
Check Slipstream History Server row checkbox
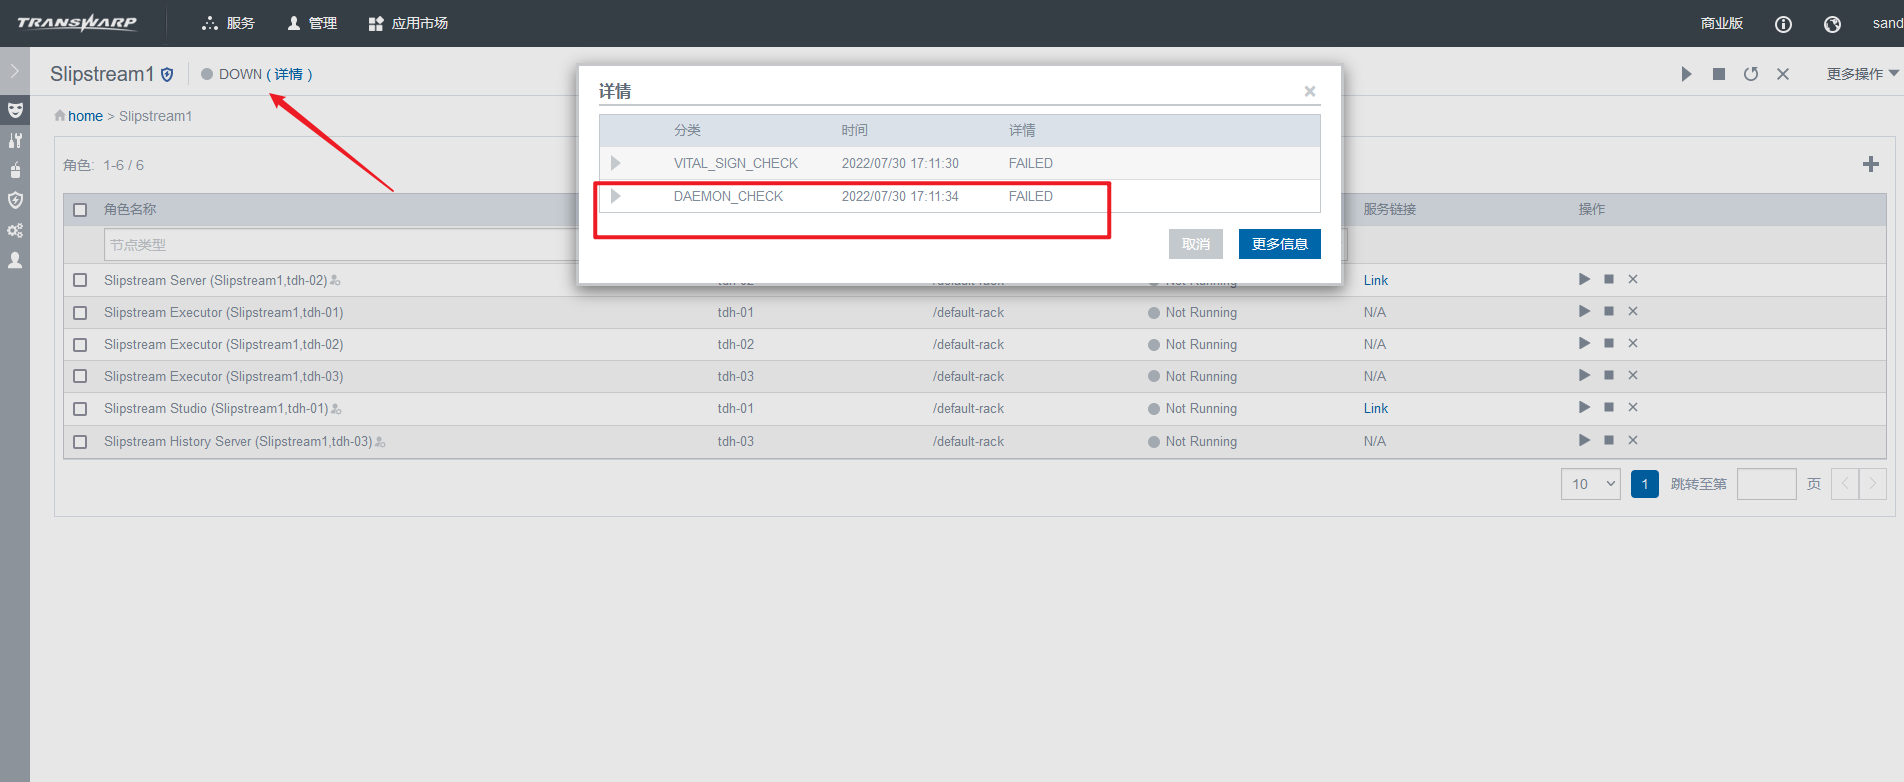(80, 441)
